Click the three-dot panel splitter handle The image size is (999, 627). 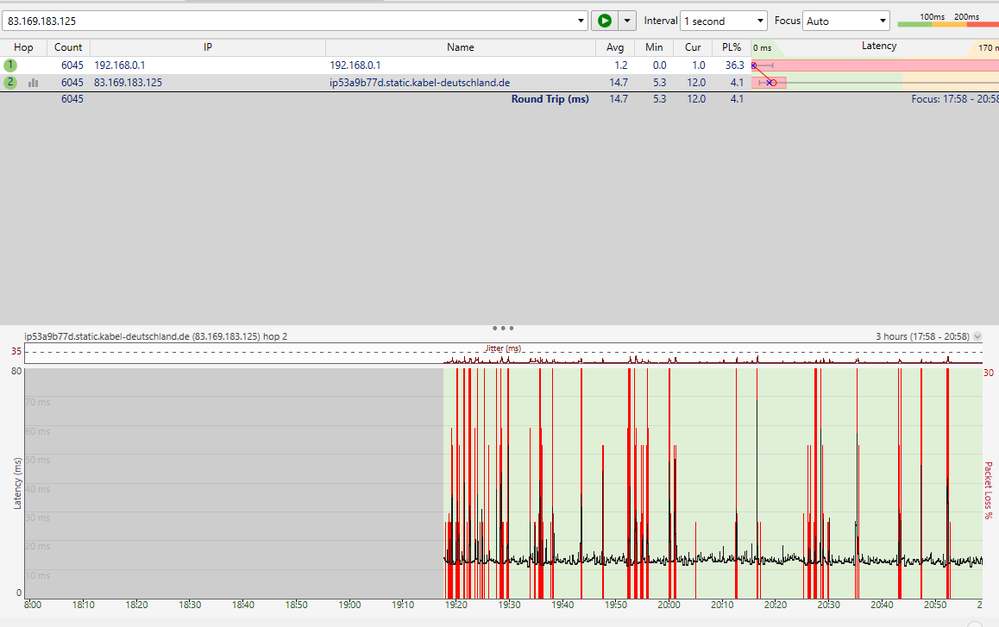[x=503, y=327]
